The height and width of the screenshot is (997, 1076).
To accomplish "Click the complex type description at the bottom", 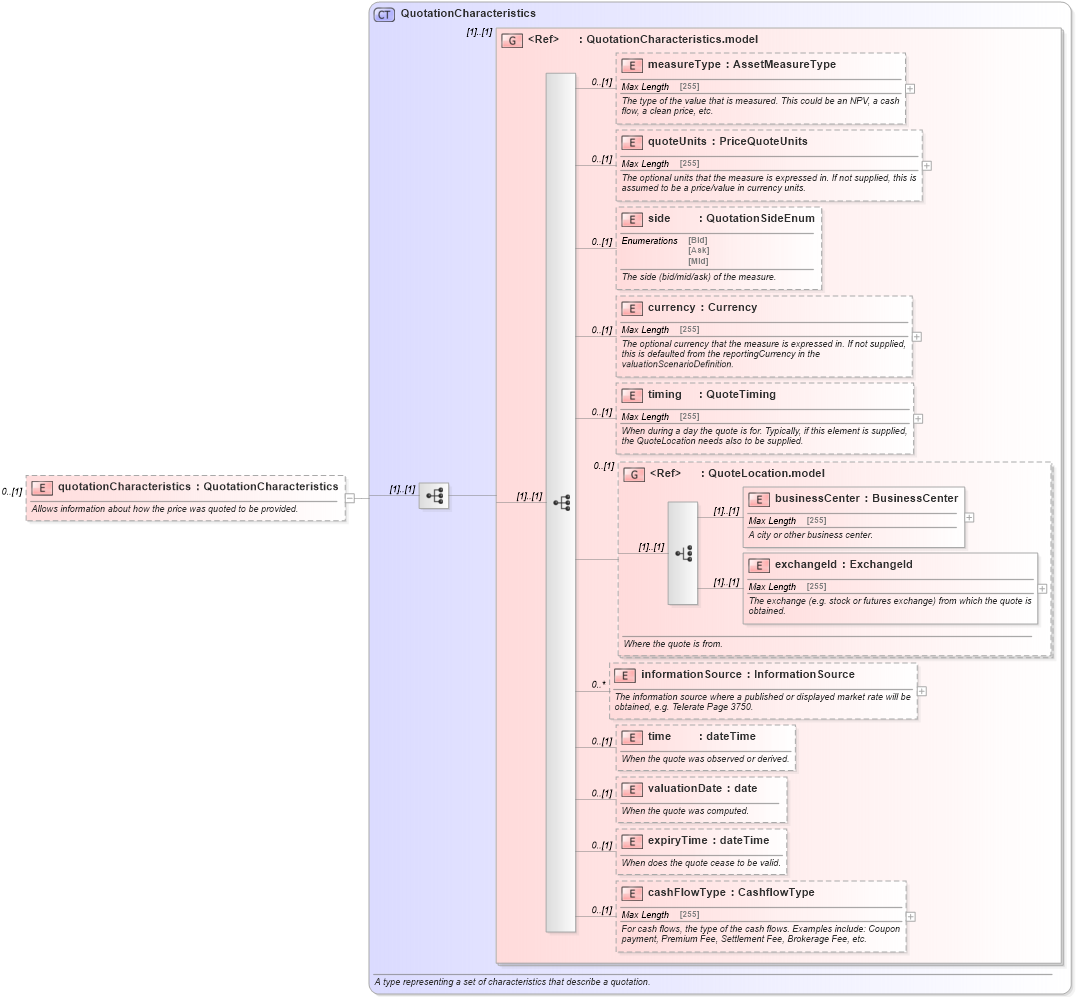I will coord(512,983).
